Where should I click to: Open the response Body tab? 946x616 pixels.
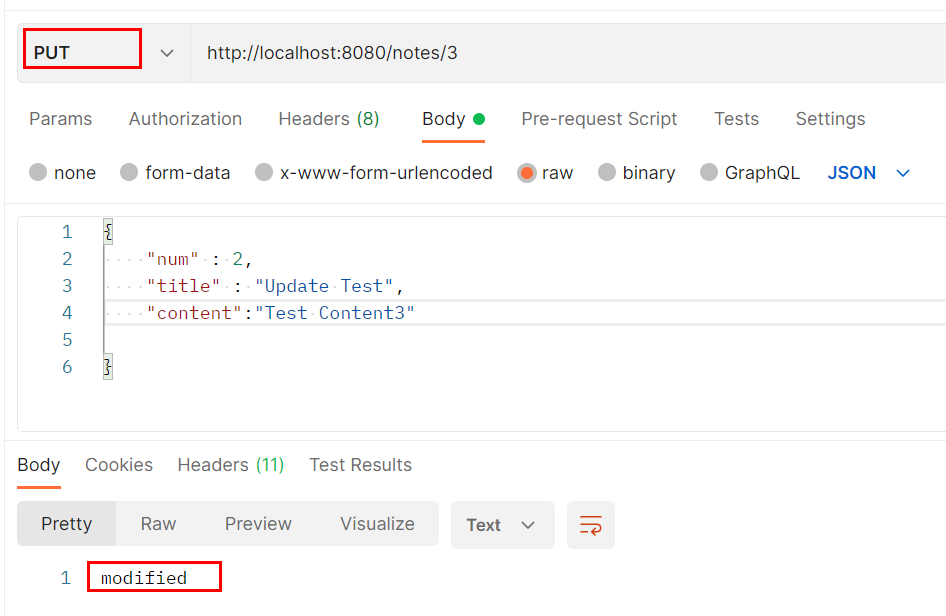[x=39, y=465]
